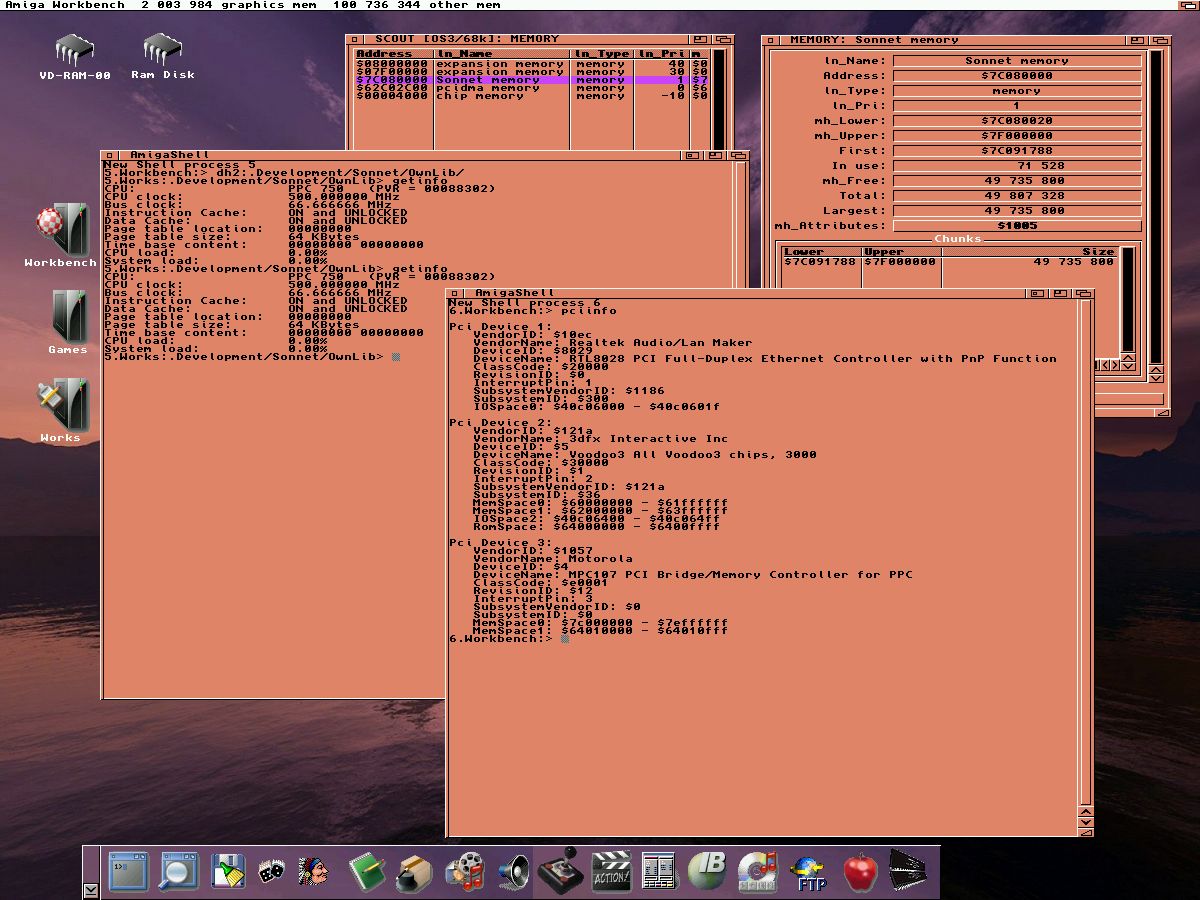Viewport: 1200px width, 900px height.
Task: Click the First field showing $7C091788
Action: (x=1017, y=151)
